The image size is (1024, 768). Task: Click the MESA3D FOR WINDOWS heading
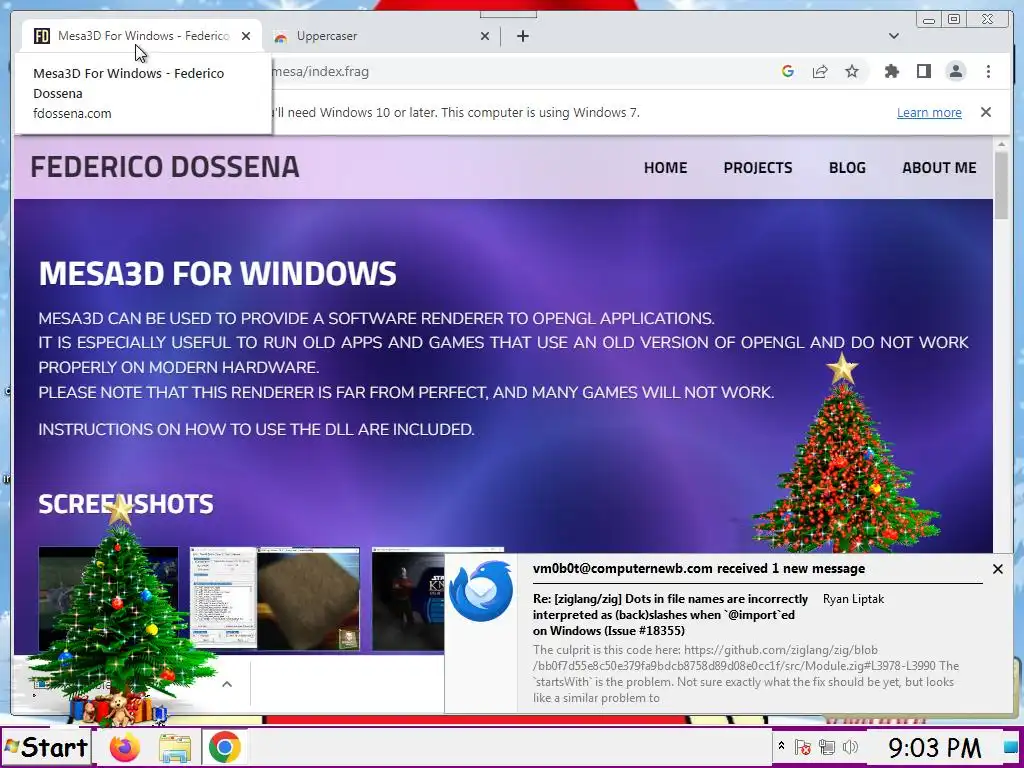[217, 274]
